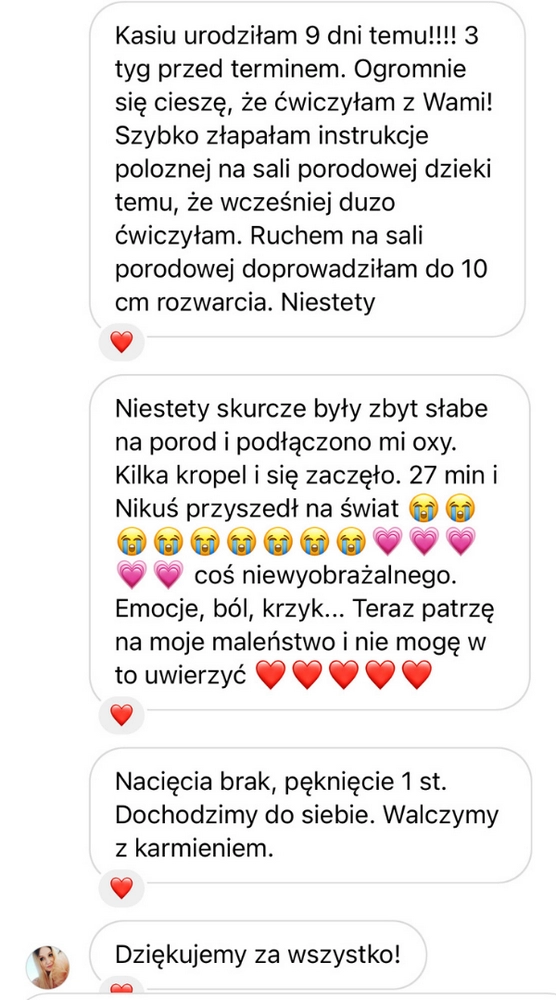
Task: Tap heart reaction under 'Kasiu urodziłam' message
Action: tap(121, 342)
